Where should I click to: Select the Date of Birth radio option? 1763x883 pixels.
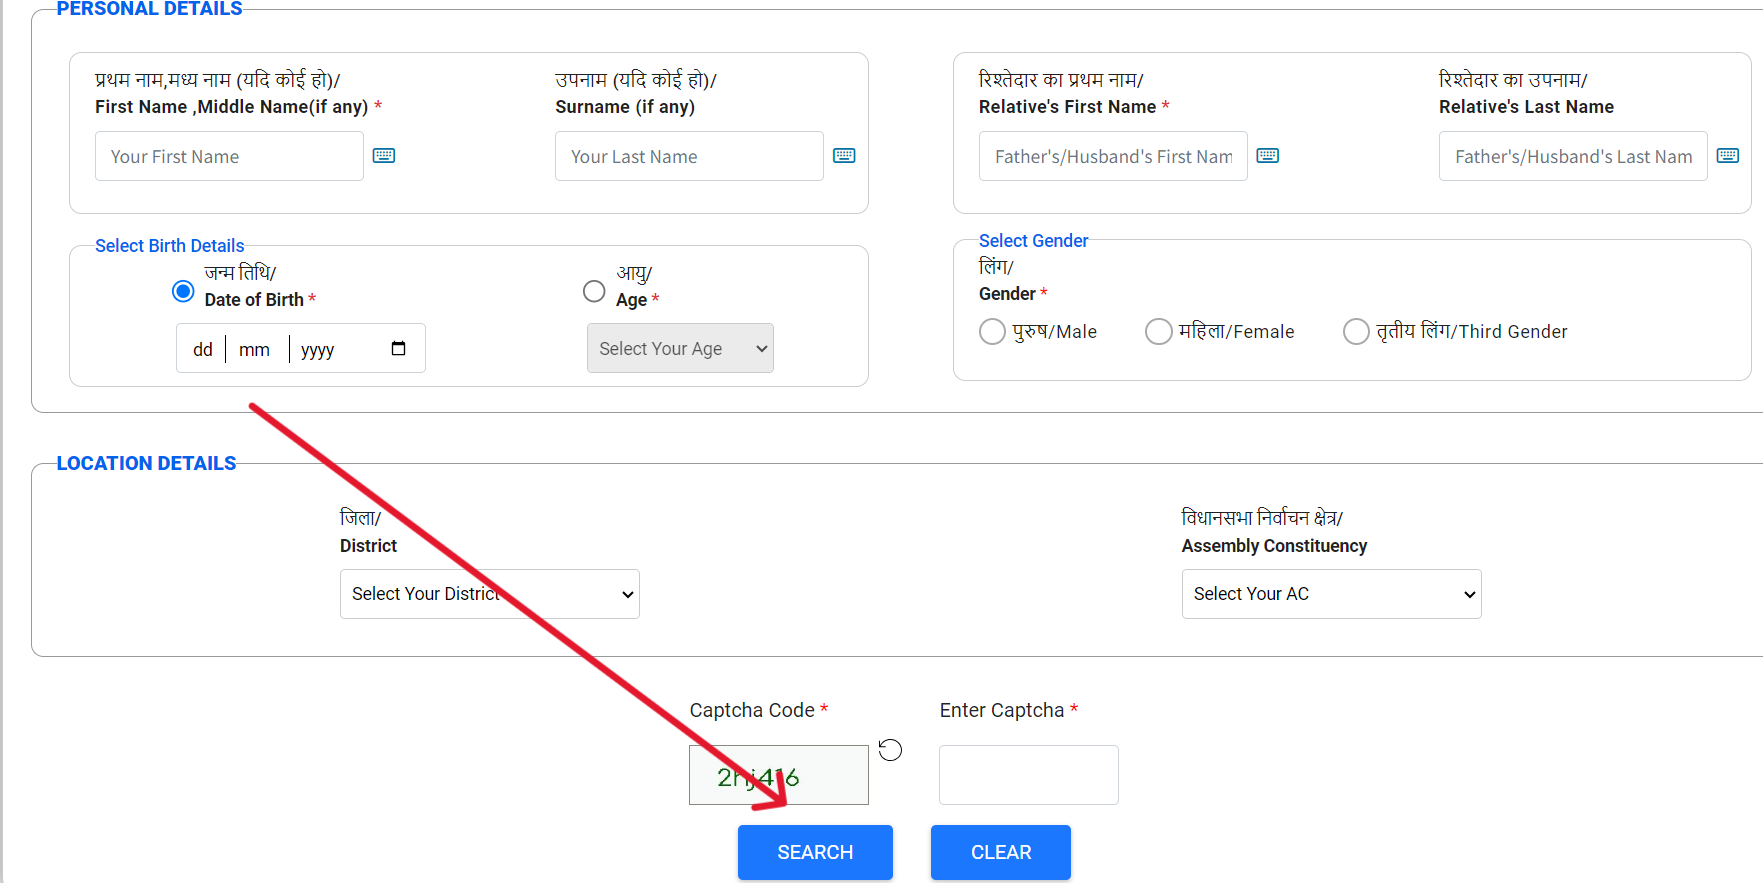pos(183,291)
